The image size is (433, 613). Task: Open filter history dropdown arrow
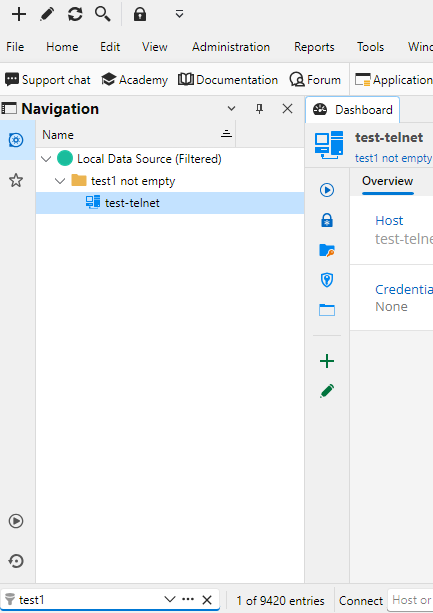click(x=170, y=599)
